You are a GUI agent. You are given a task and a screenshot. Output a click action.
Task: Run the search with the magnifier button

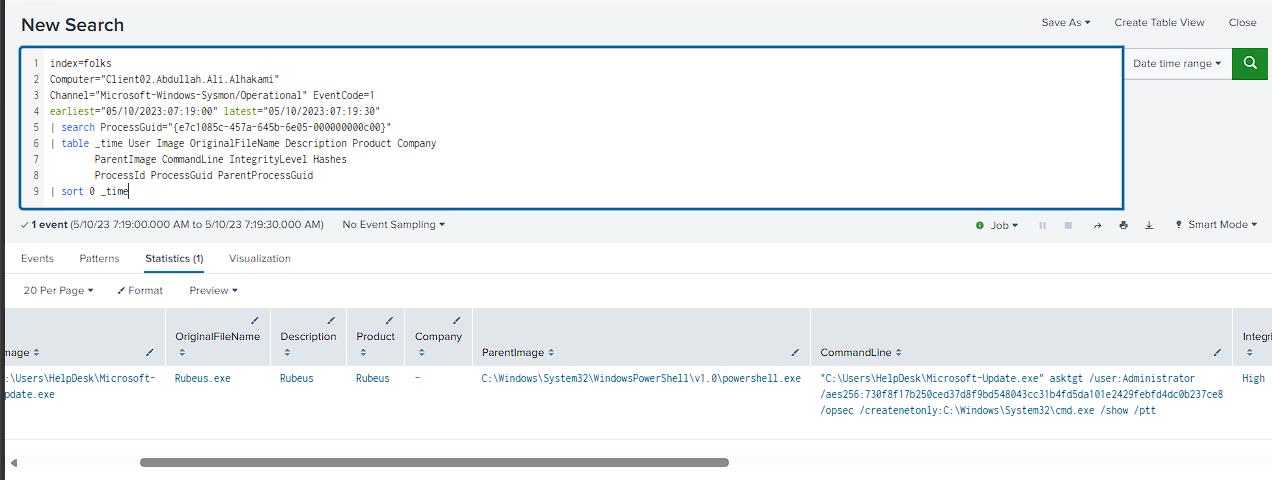click(1250, 63)
